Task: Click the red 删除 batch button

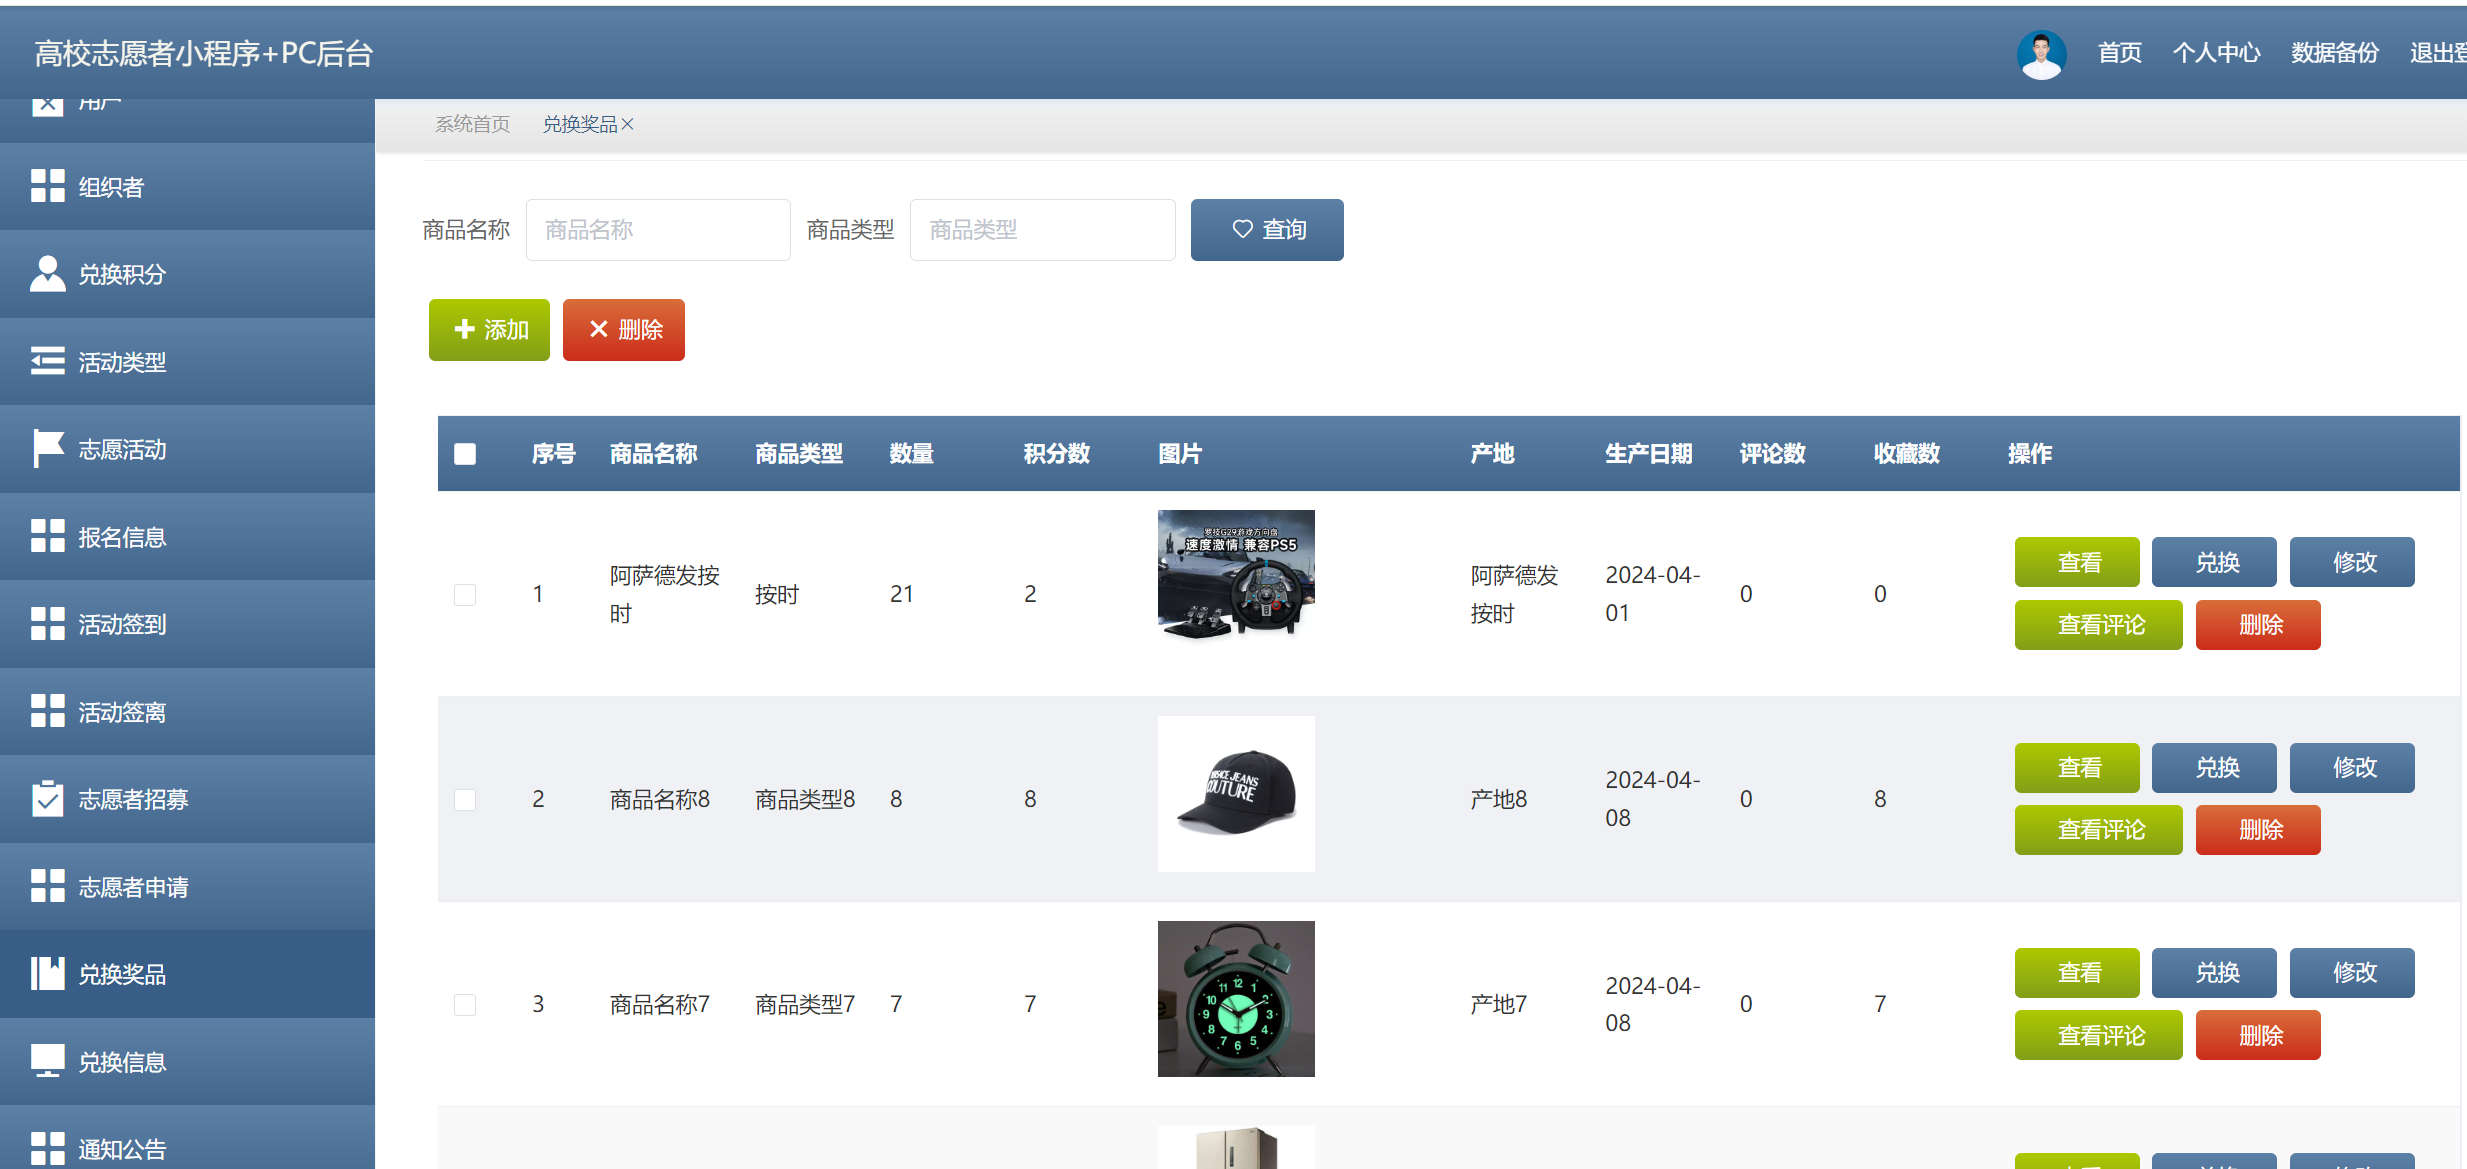Action: coord(624,330)
